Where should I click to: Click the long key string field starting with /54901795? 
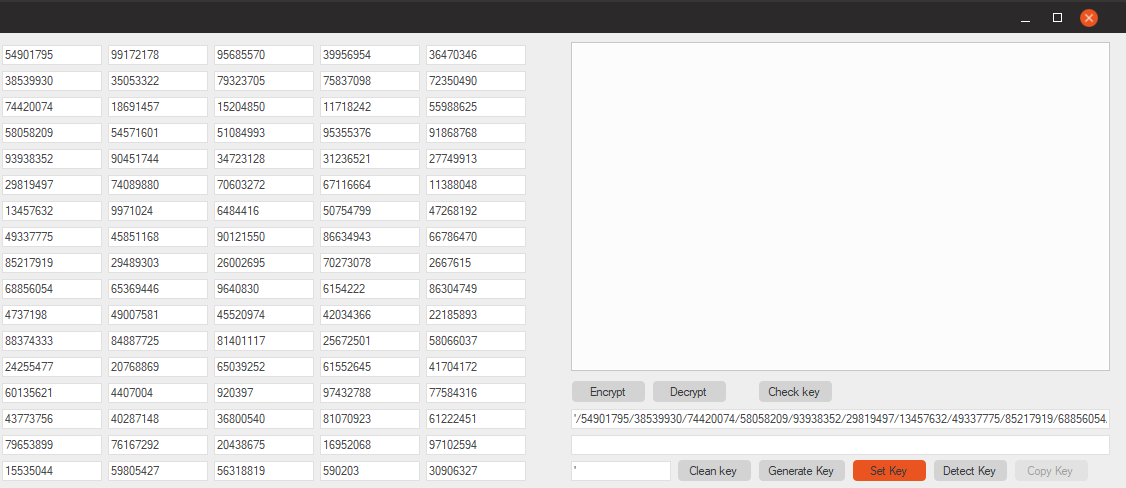[x=840, y=419]
